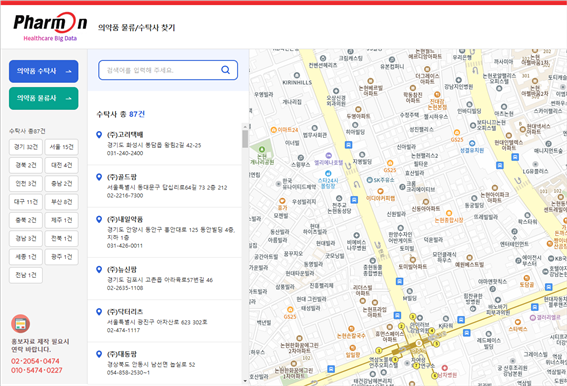Filter by 대구 11건 region
This screenshot has height=386, width=567.
coord(26,202)
